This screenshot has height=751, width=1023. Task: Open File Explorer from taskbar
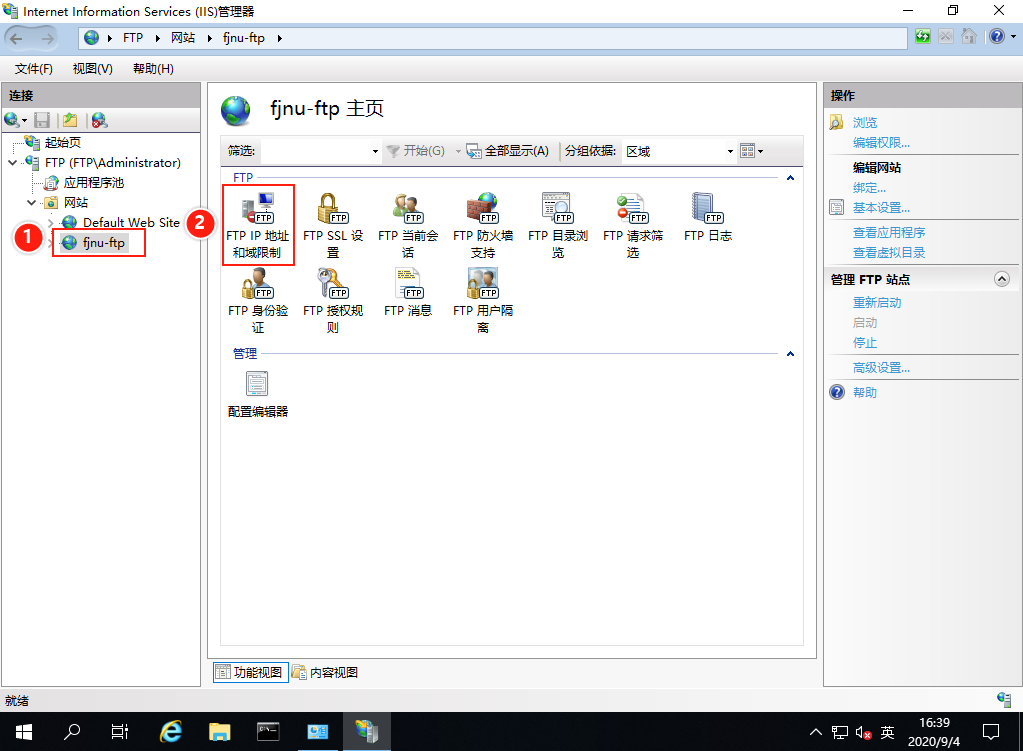pyautogui.click(x=220, y=732)
